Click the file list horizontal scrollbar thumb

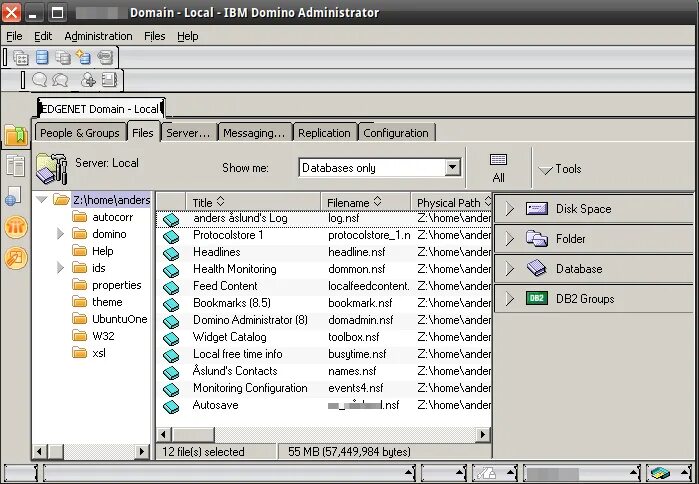(x=193, y=434)
